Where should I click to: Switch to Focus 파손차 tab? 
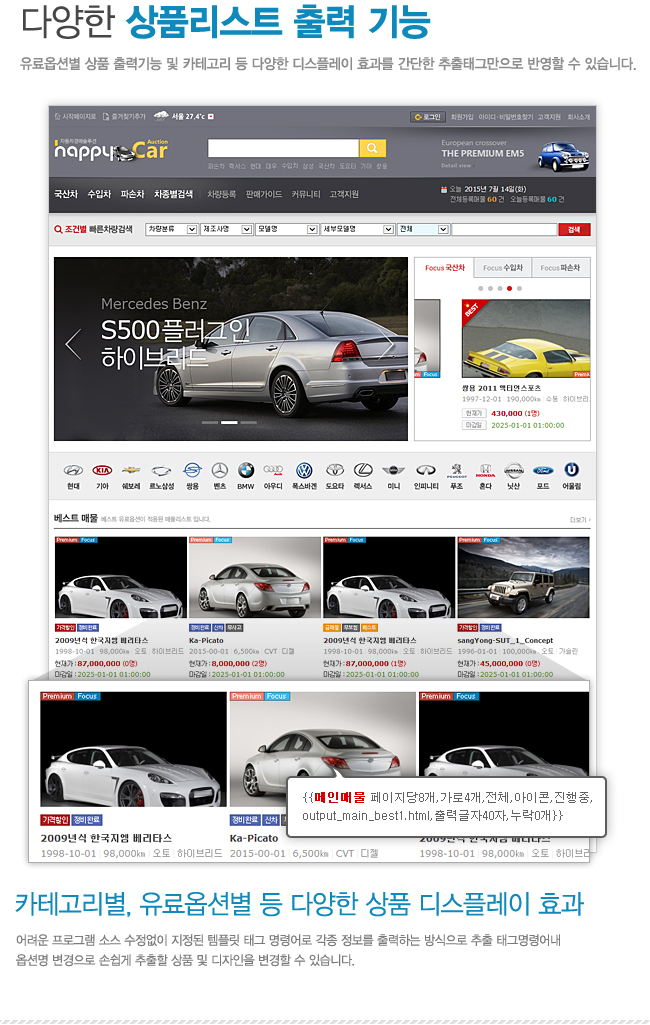point(560,267)
